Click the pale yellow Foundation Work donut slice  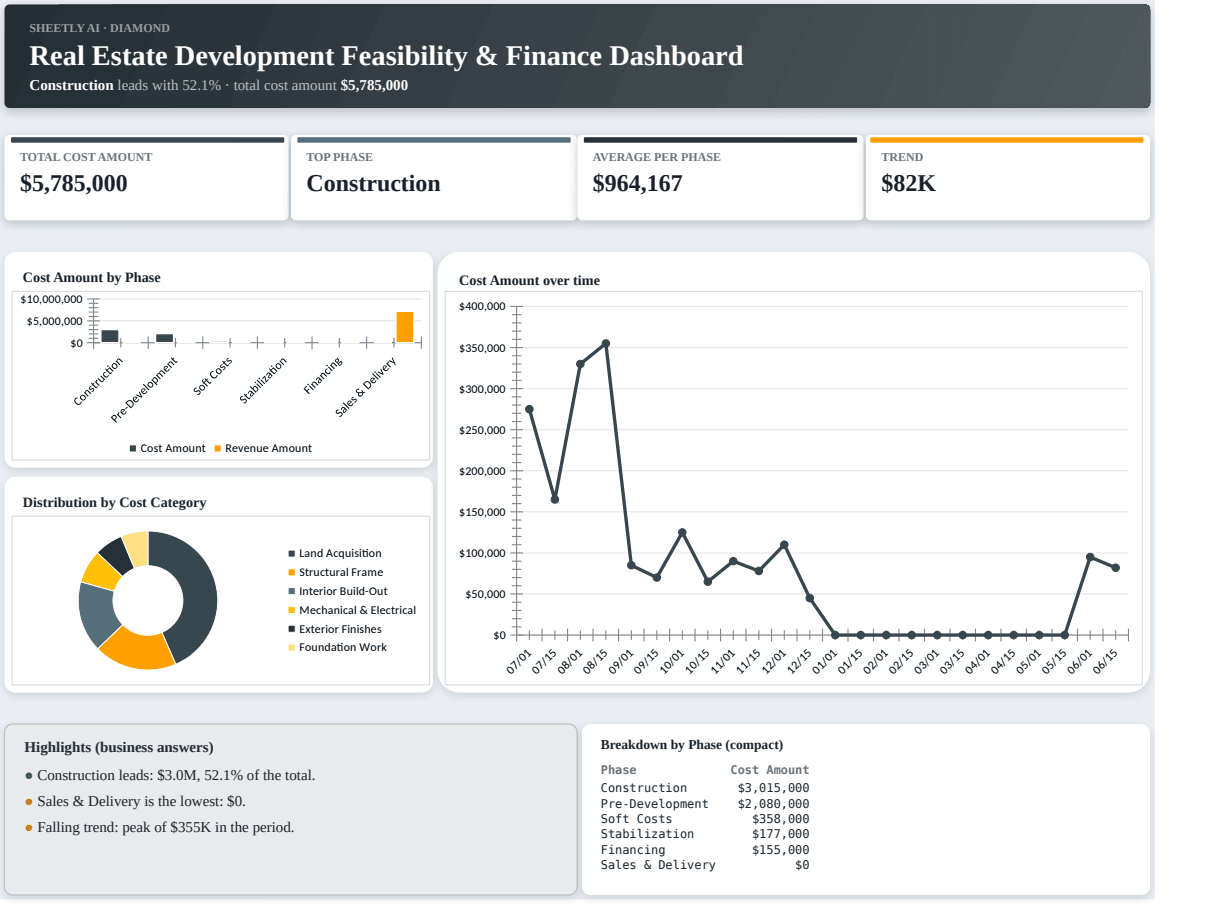tap(138, 547)
